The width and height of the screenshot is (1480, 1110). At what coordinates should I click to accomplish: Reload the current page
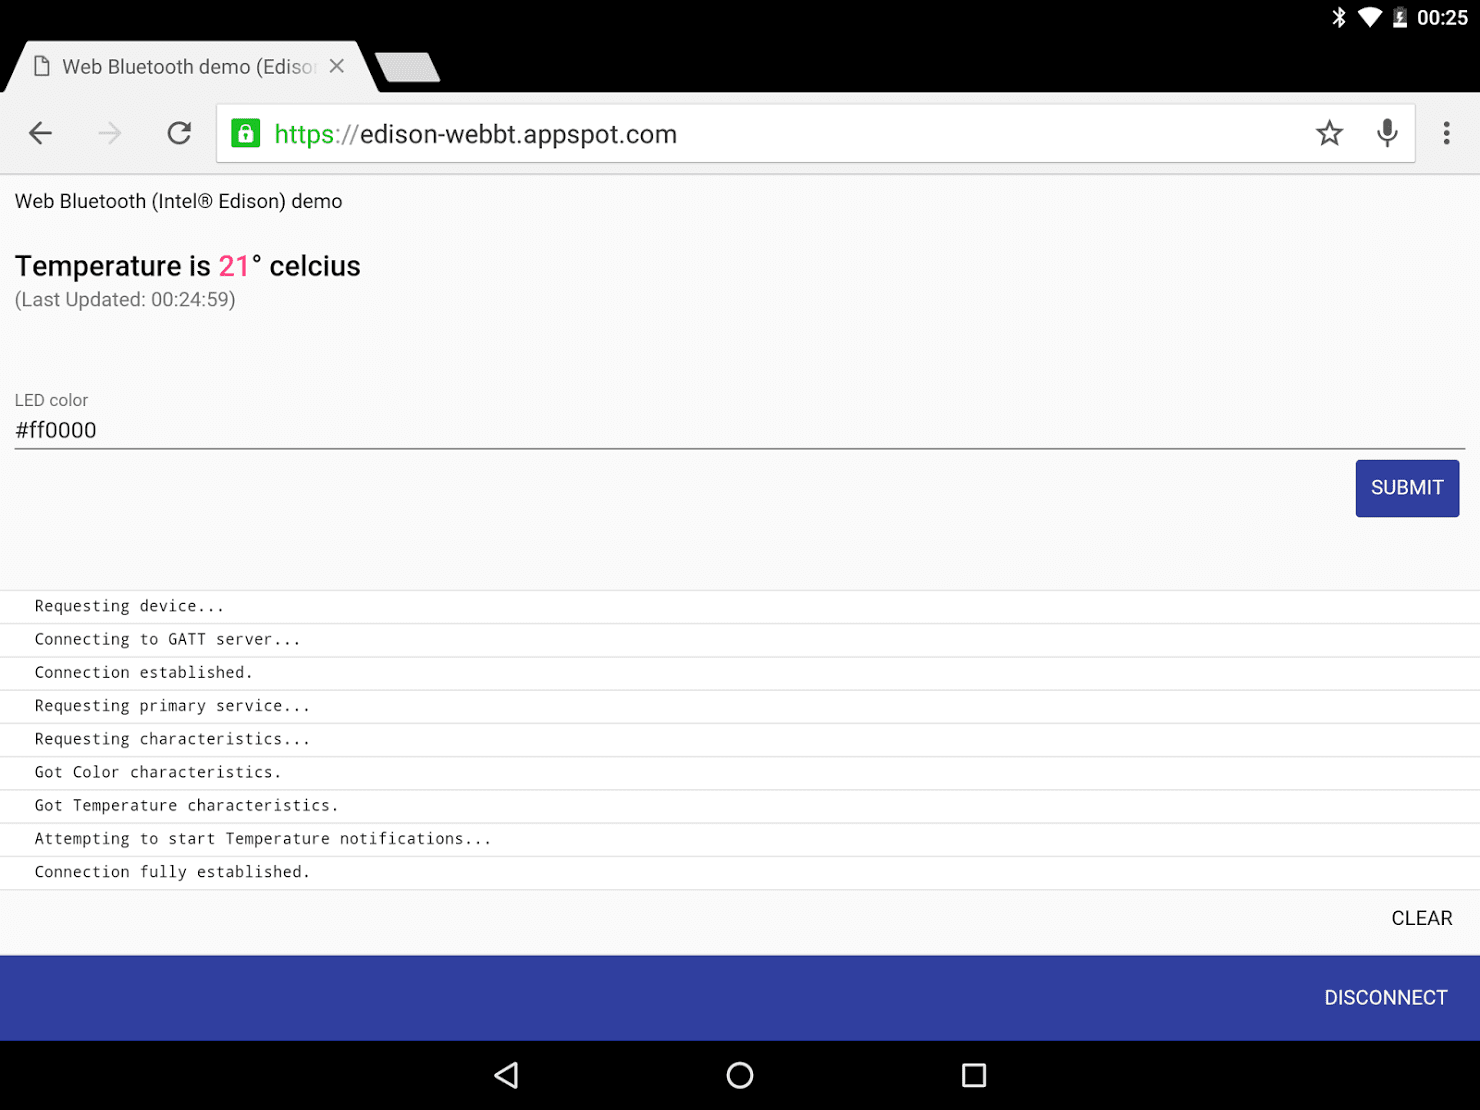tap(179, 132)
